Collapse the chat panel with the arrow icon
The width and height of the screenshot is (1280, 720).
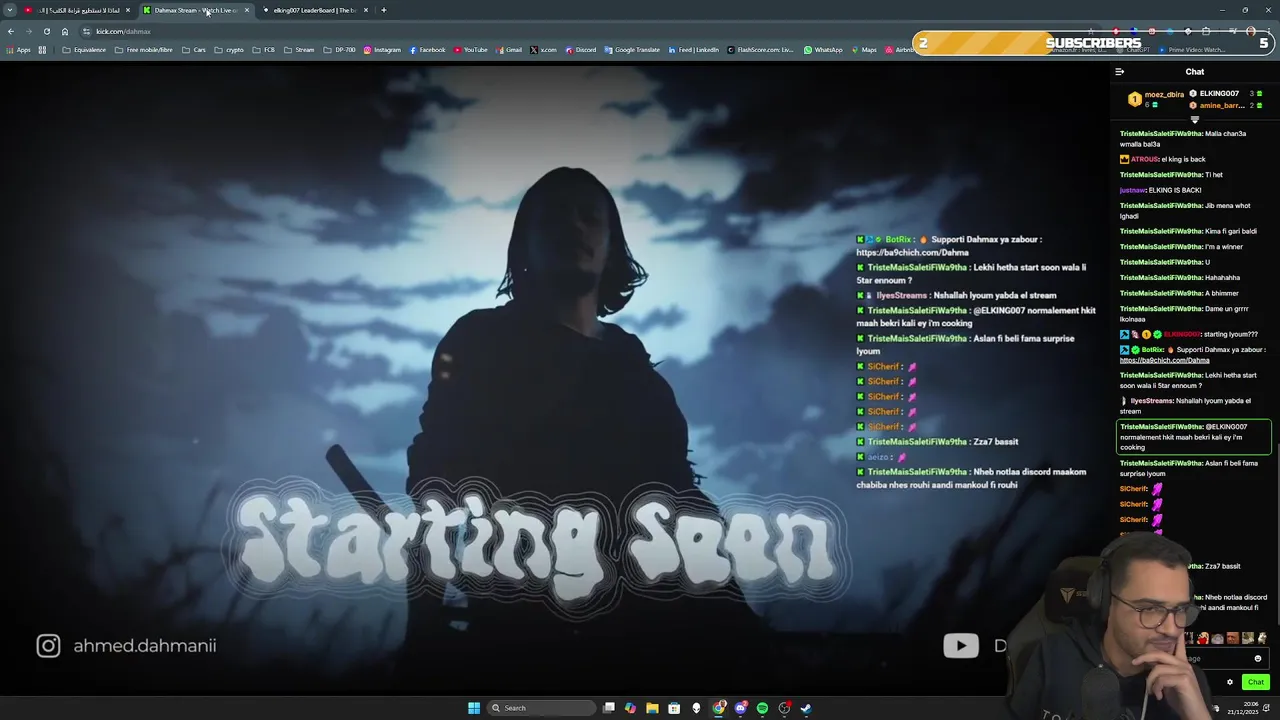[x=1119, y=72]
